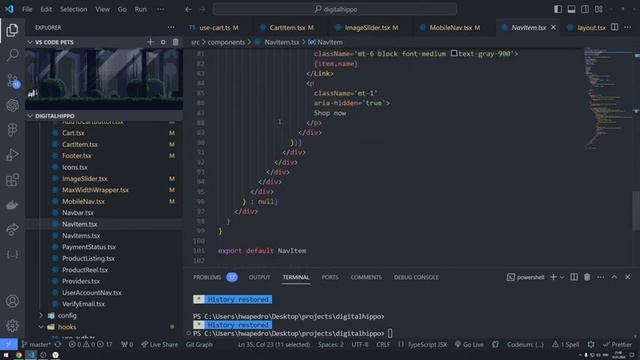Open the Run menu

point(141,9)
